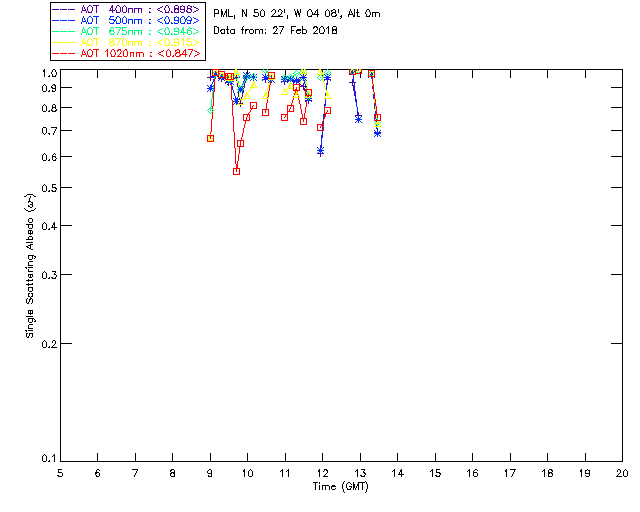Click the x-axis tick label 12
Screen dimensions: 640x512
[x=322, y=473]
